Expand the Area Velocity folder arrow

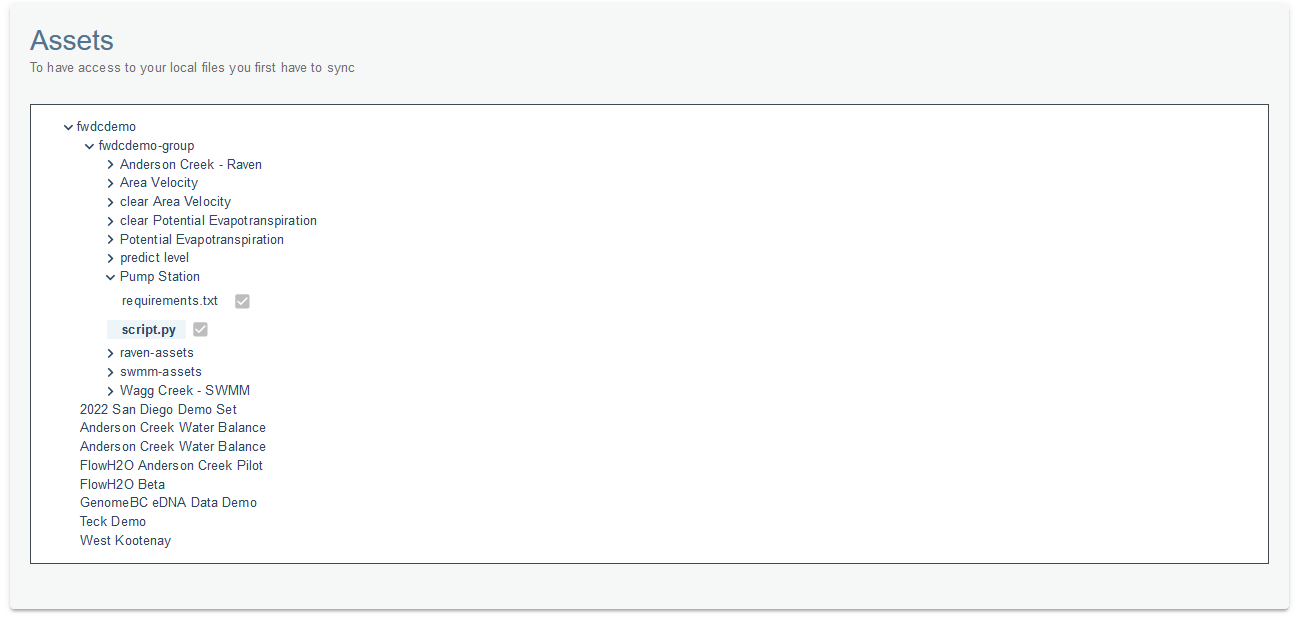[x=110, y=183]
